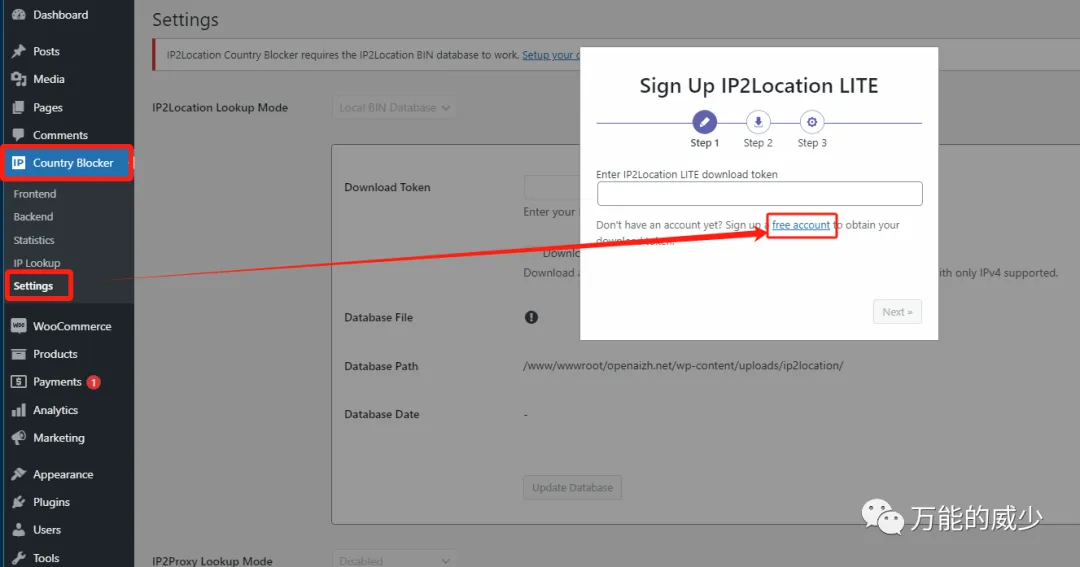
Task: Click the Step 3 gear icon
Action: [x=812, y=123]
